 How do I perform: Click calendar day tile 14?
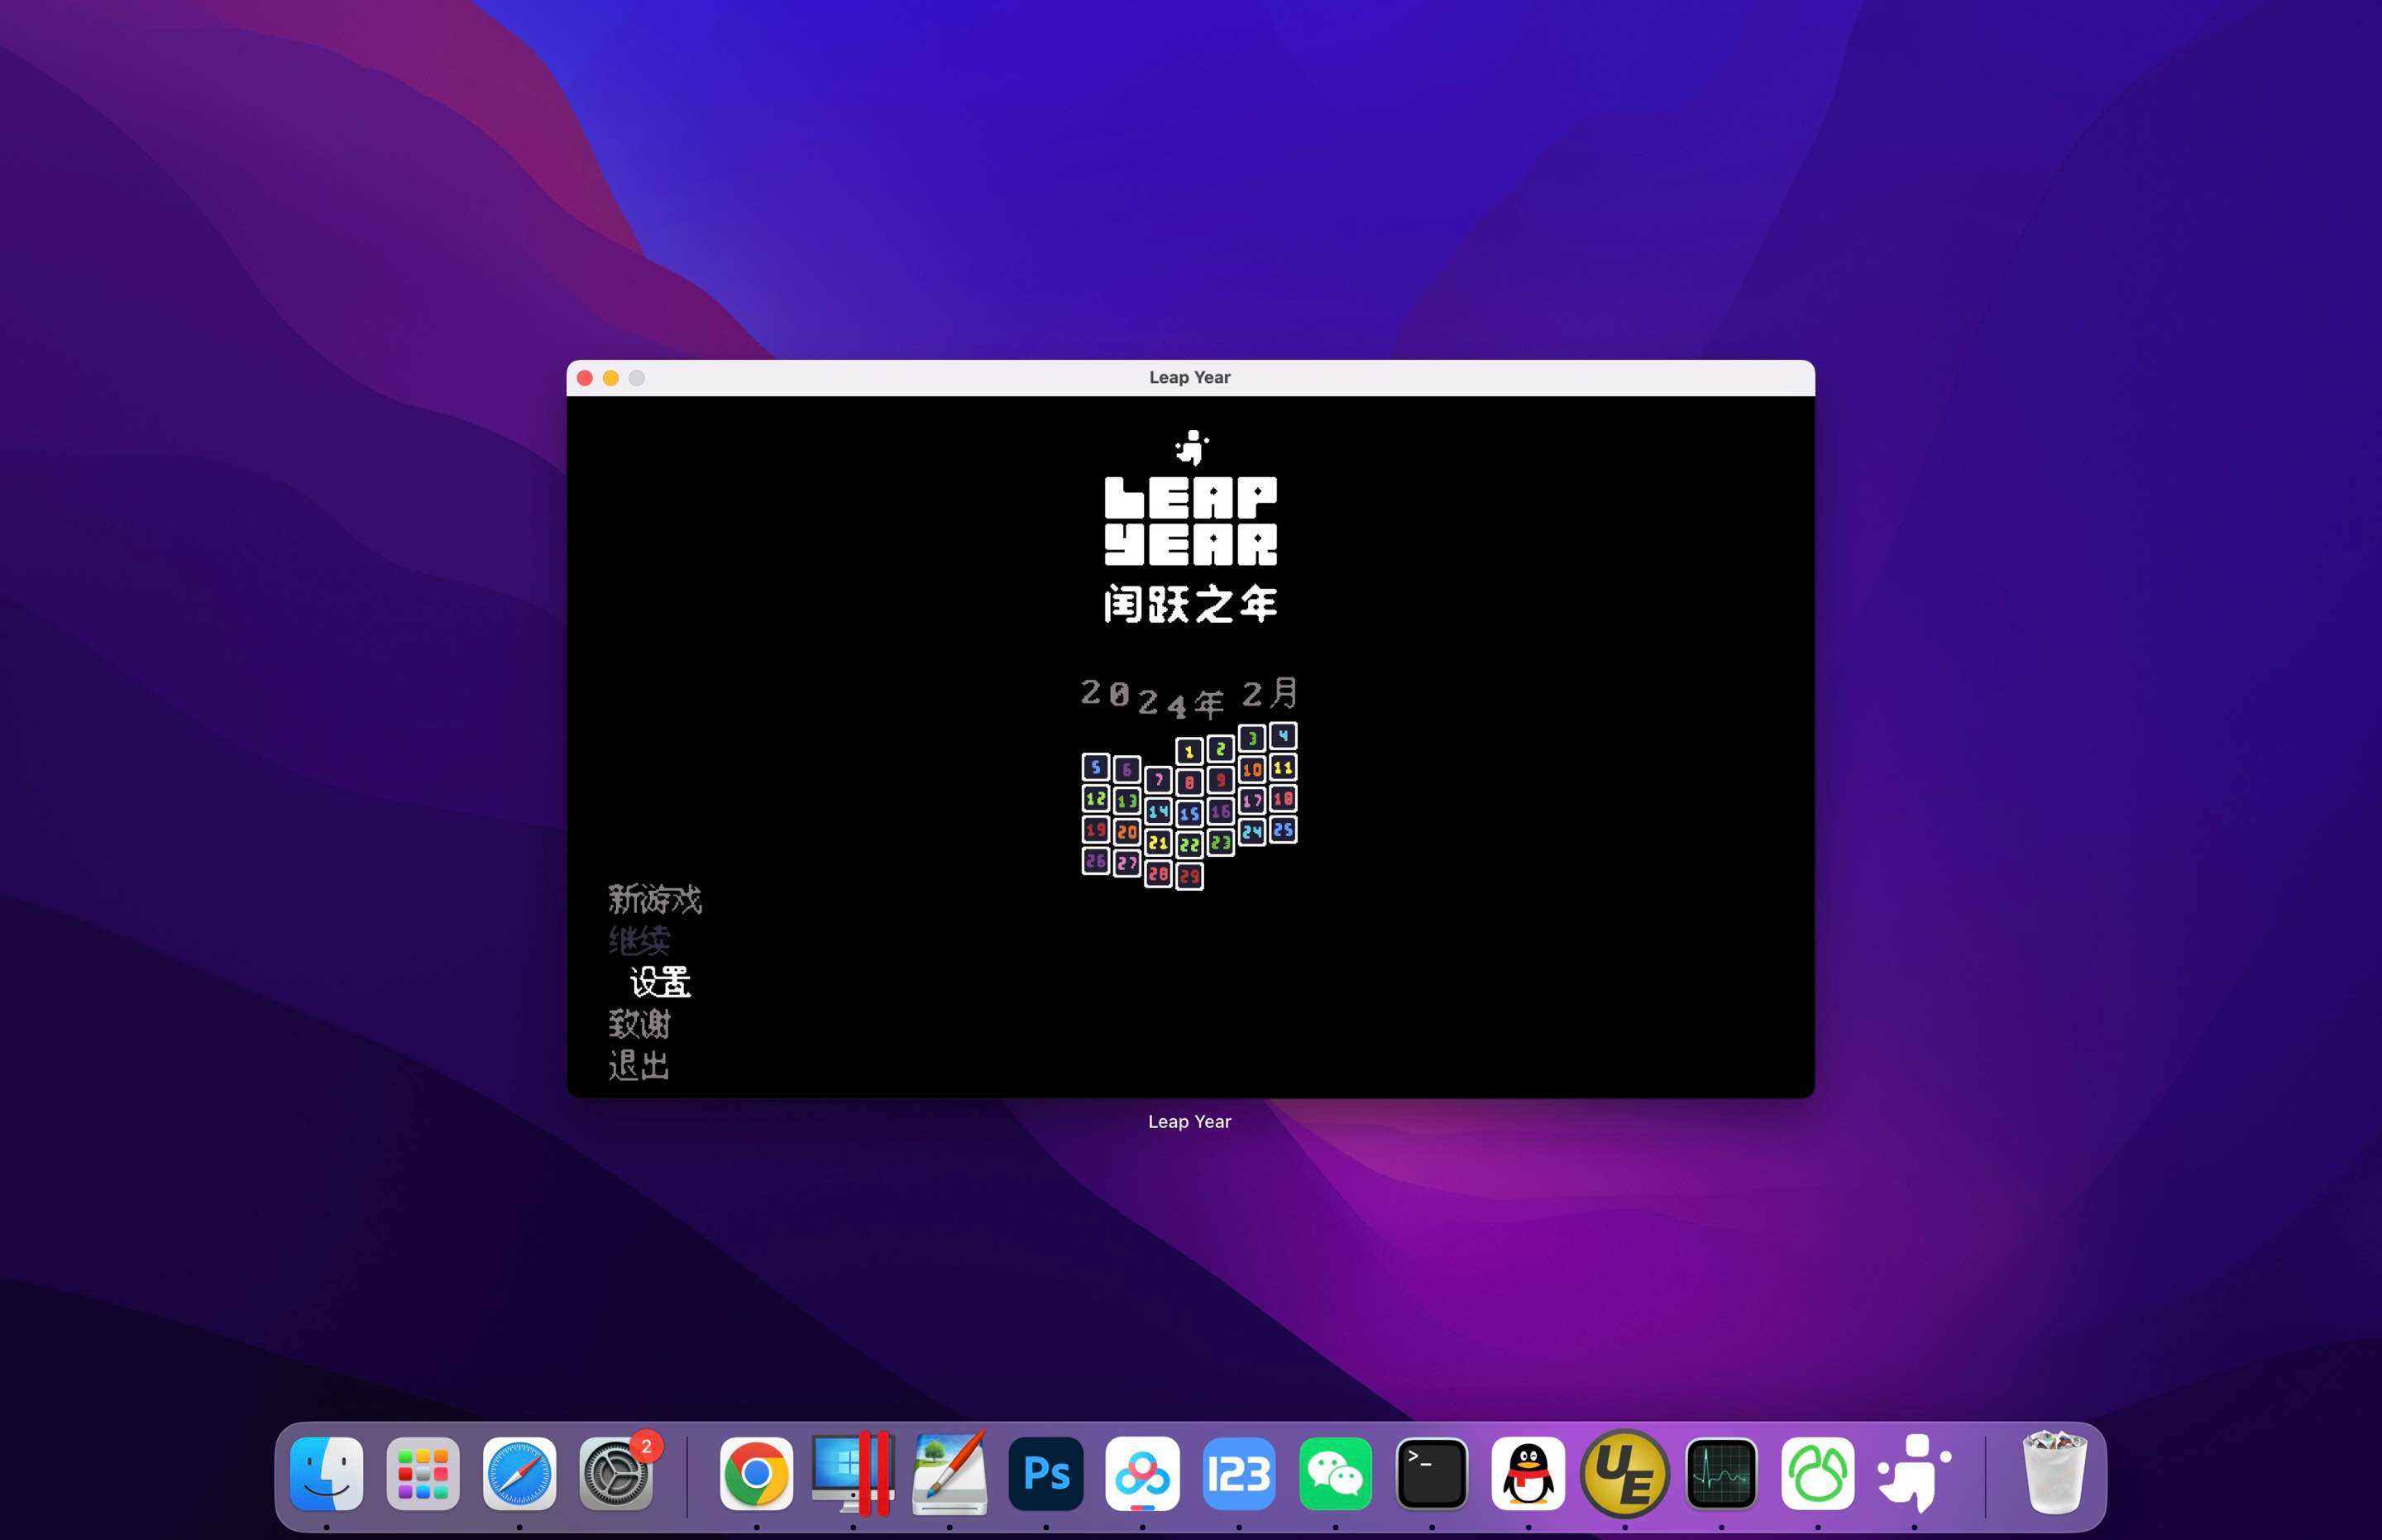coord(1158,811)
